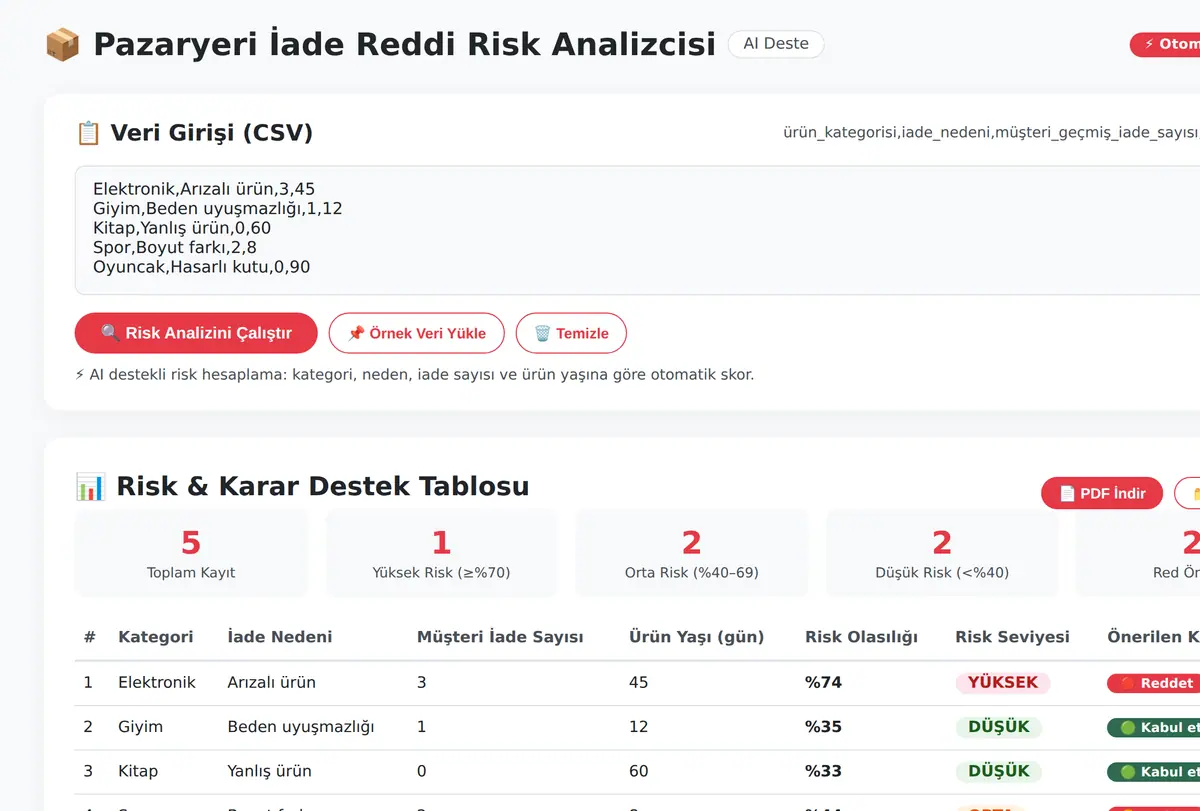Run Risk Analizini Çalıştır button
1200x811 pixels.
tap(196, 333)
